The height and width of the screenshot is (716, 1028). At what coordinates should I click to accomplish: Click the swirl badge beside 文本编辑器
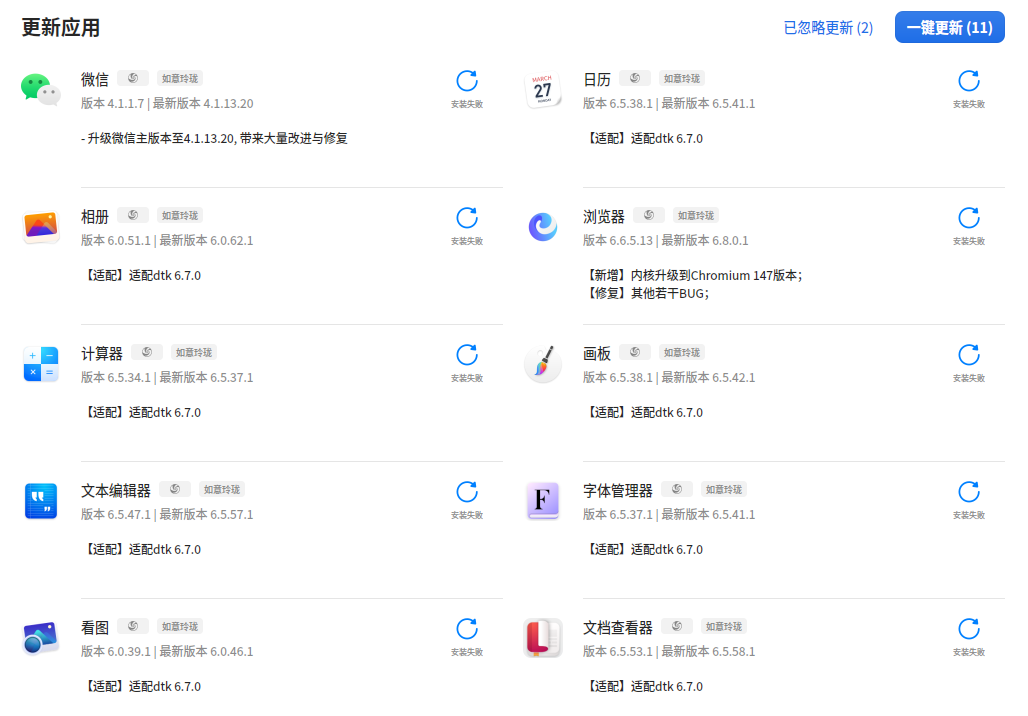(x=175, y=489)
